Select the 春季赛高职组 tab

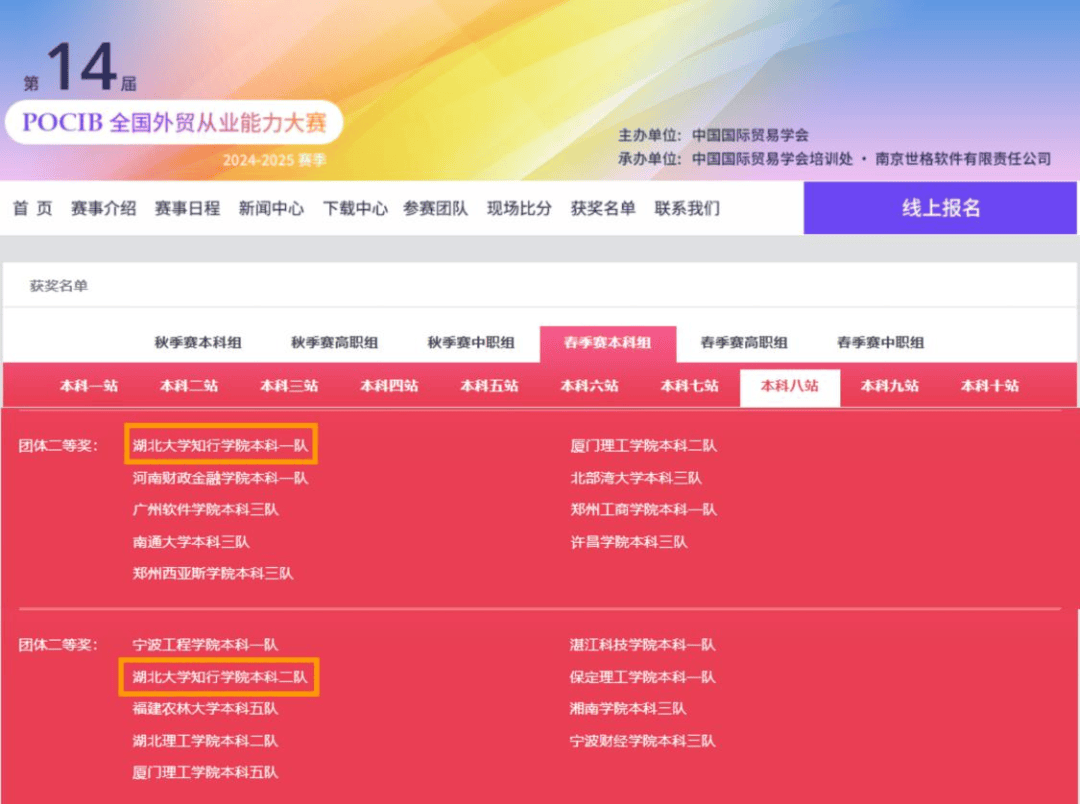(x=744, y=343)
